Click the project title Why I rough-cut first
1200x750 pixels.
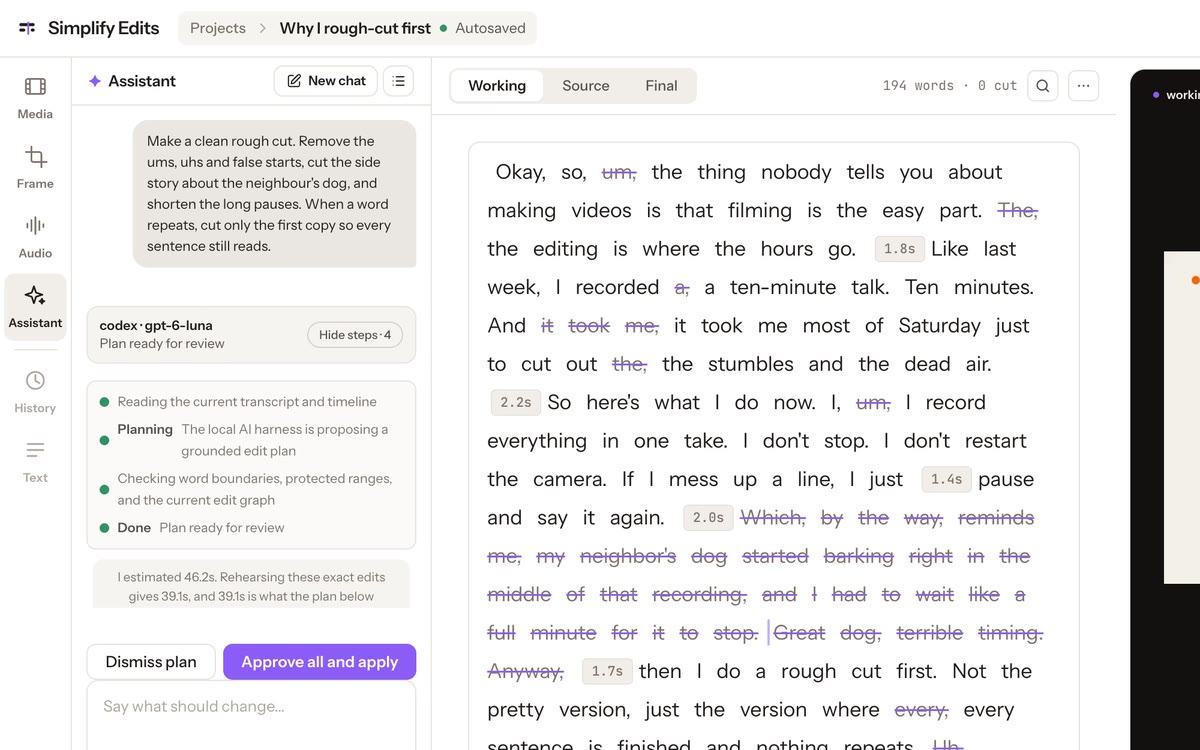(355, 28)
